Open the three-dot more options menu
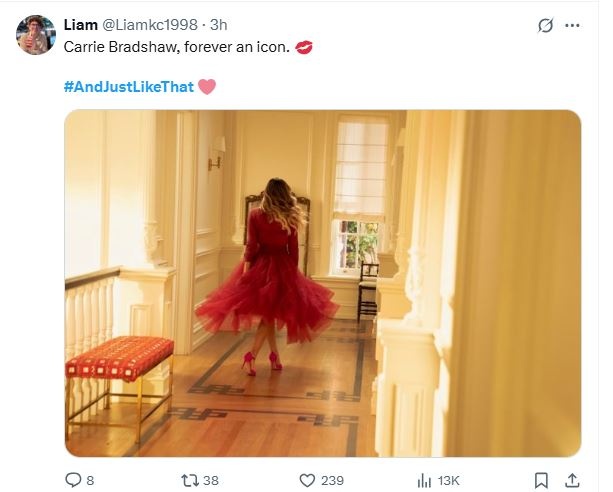 coord(572,26)
